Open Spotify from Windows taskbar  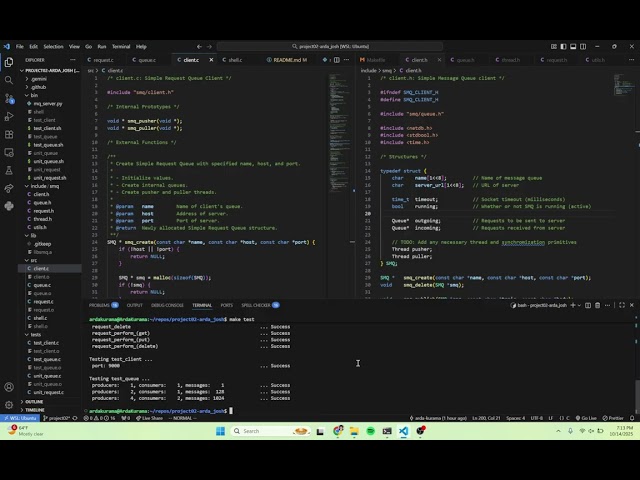pyautogui.click(x=370, y=431)
